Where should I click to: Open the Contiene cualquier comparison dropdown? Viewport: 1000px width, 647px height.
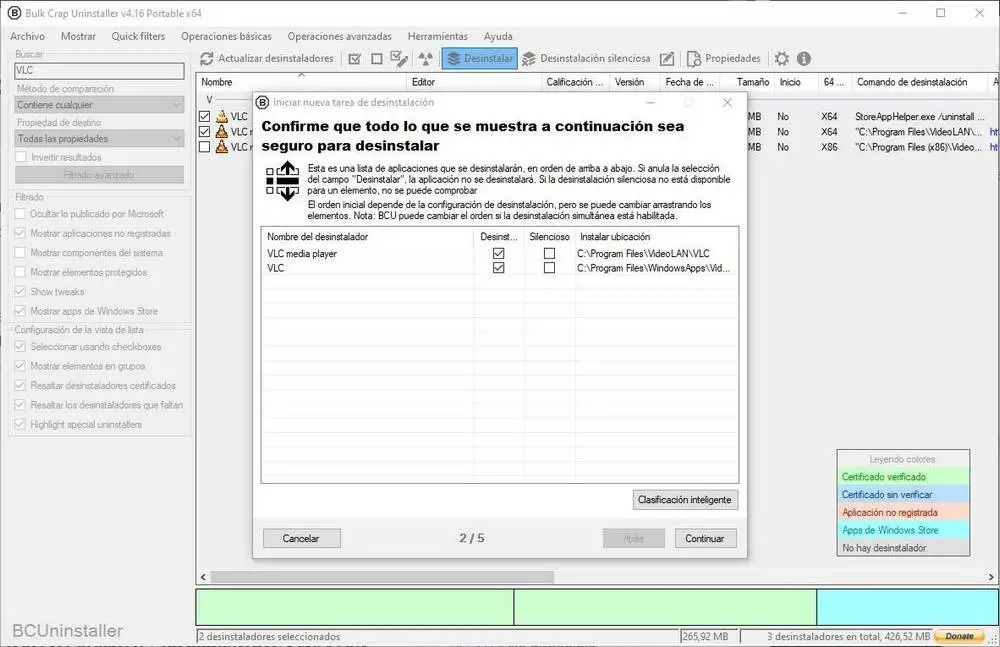coord(99,105)
